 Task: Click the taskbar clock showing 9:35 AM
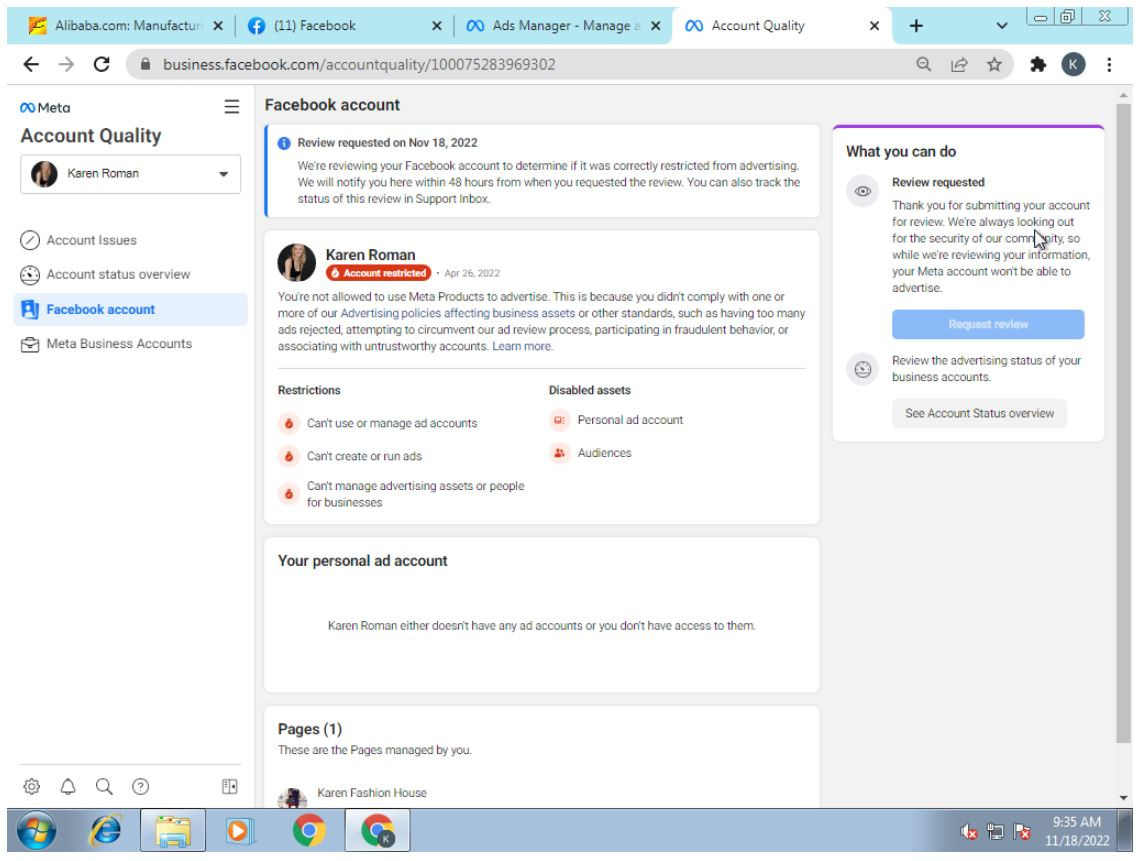pos(1077,822)
